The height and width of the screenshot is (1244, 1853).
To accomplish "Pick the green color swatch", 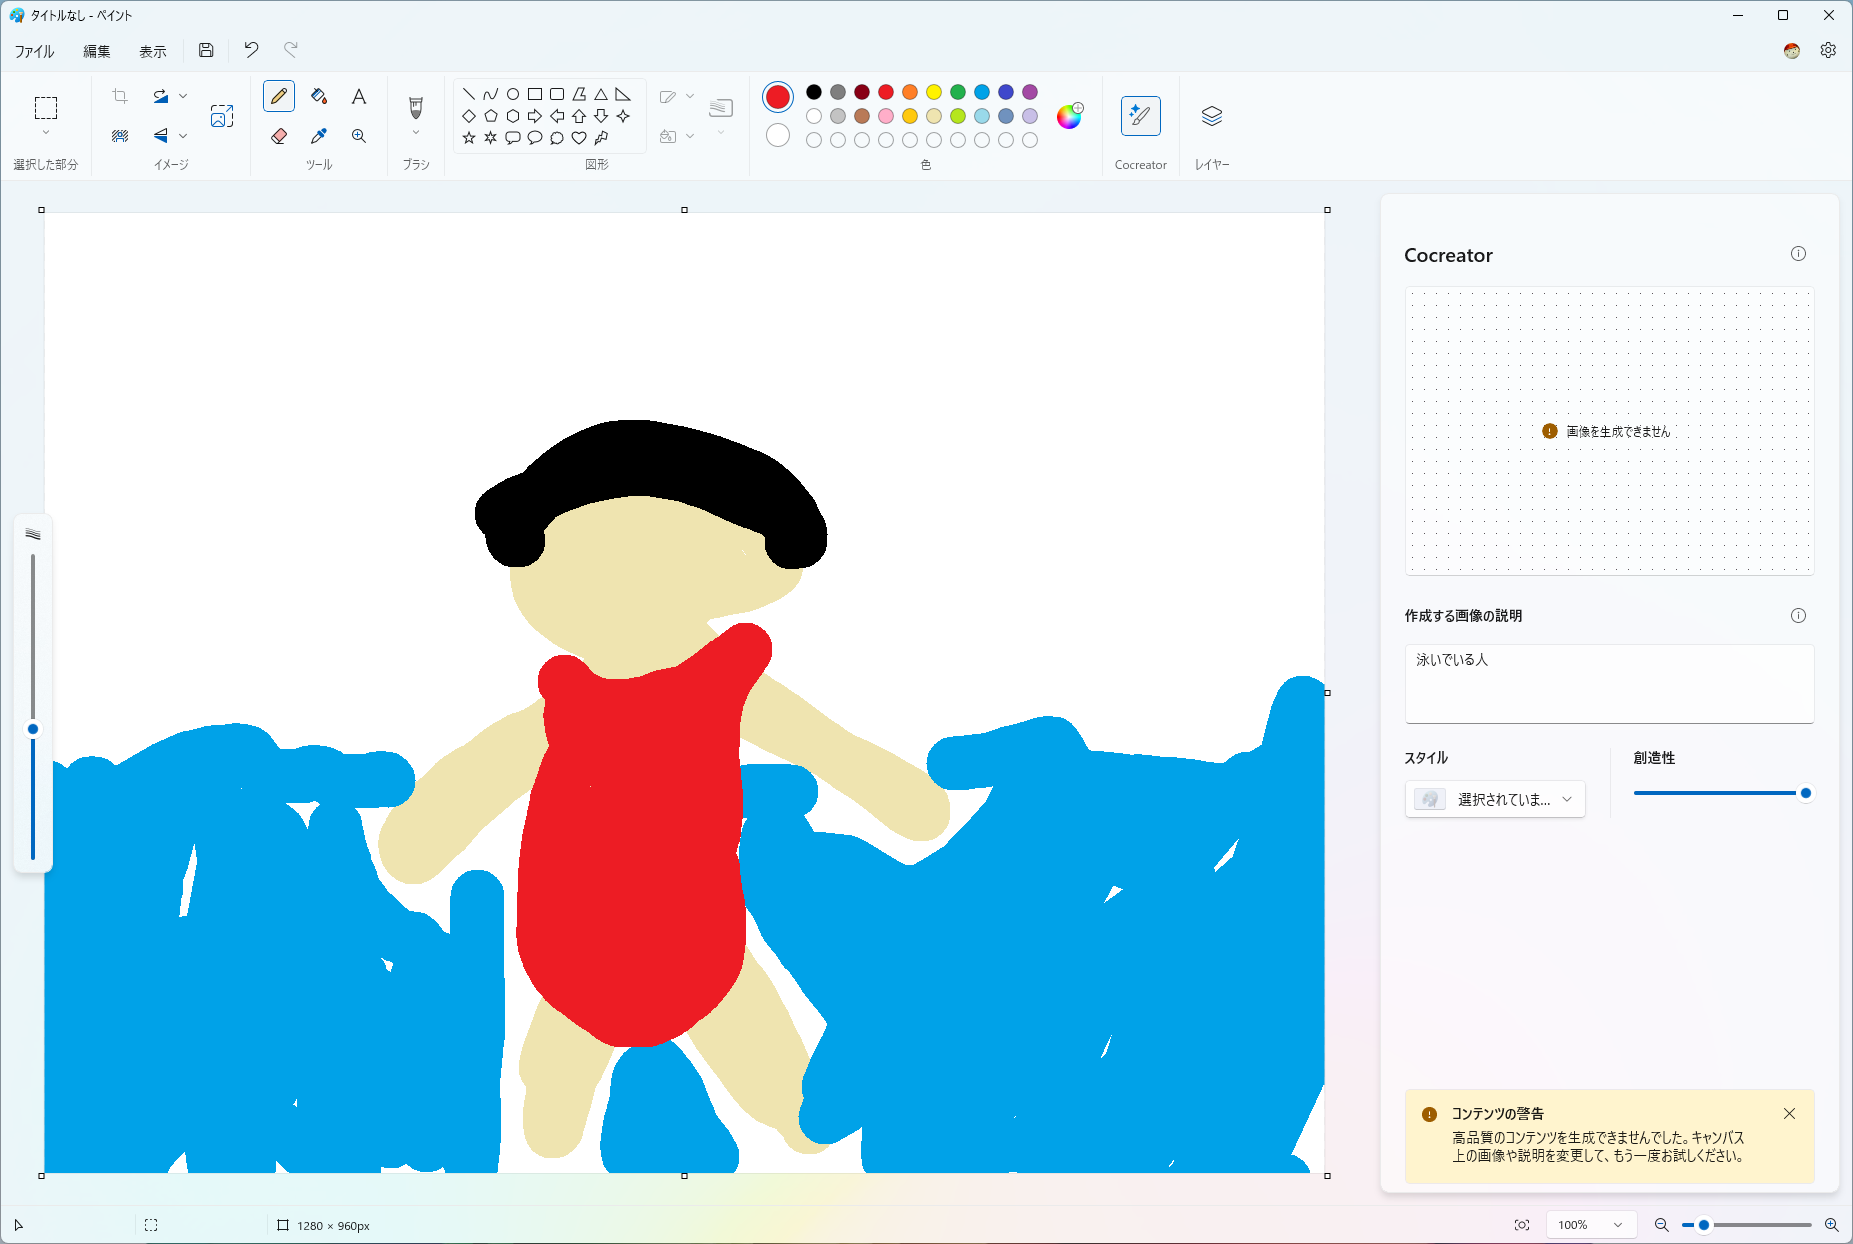I will pyautogui.click(x=958, y=92).
